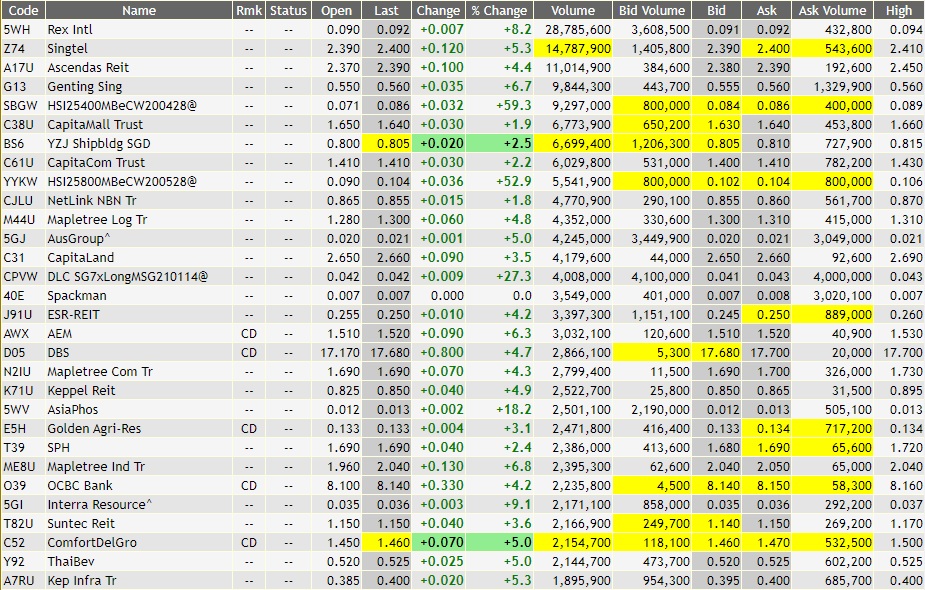Select the Ascendas Reit row name

pyautogui.click(x=88, y=67)
